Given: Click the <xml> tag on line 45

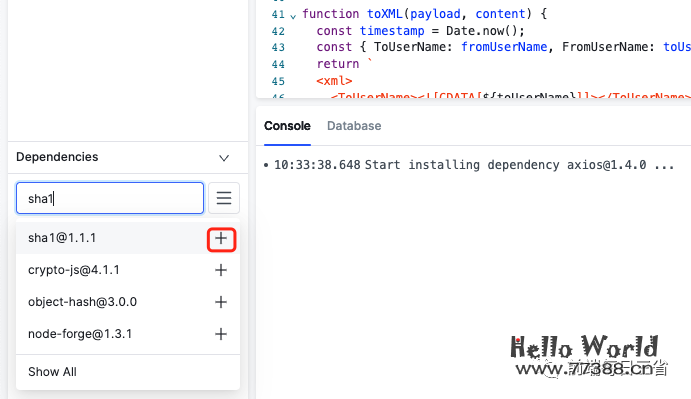Looking at the screenshot, I should 334,81.
